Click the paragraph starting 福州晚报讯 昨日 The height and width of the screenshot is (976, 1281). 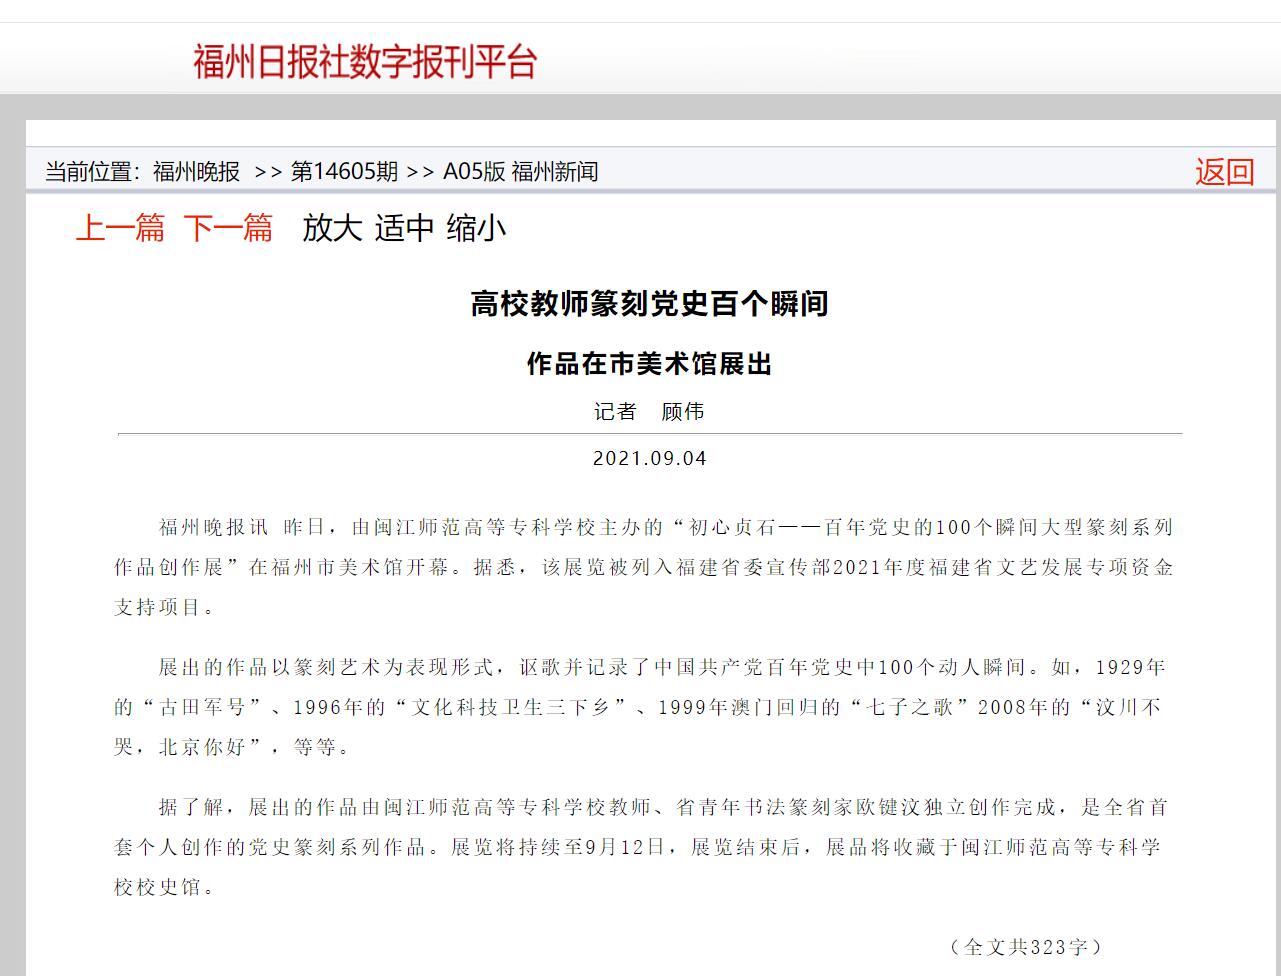pyautogui.click(x=644, y=567)
